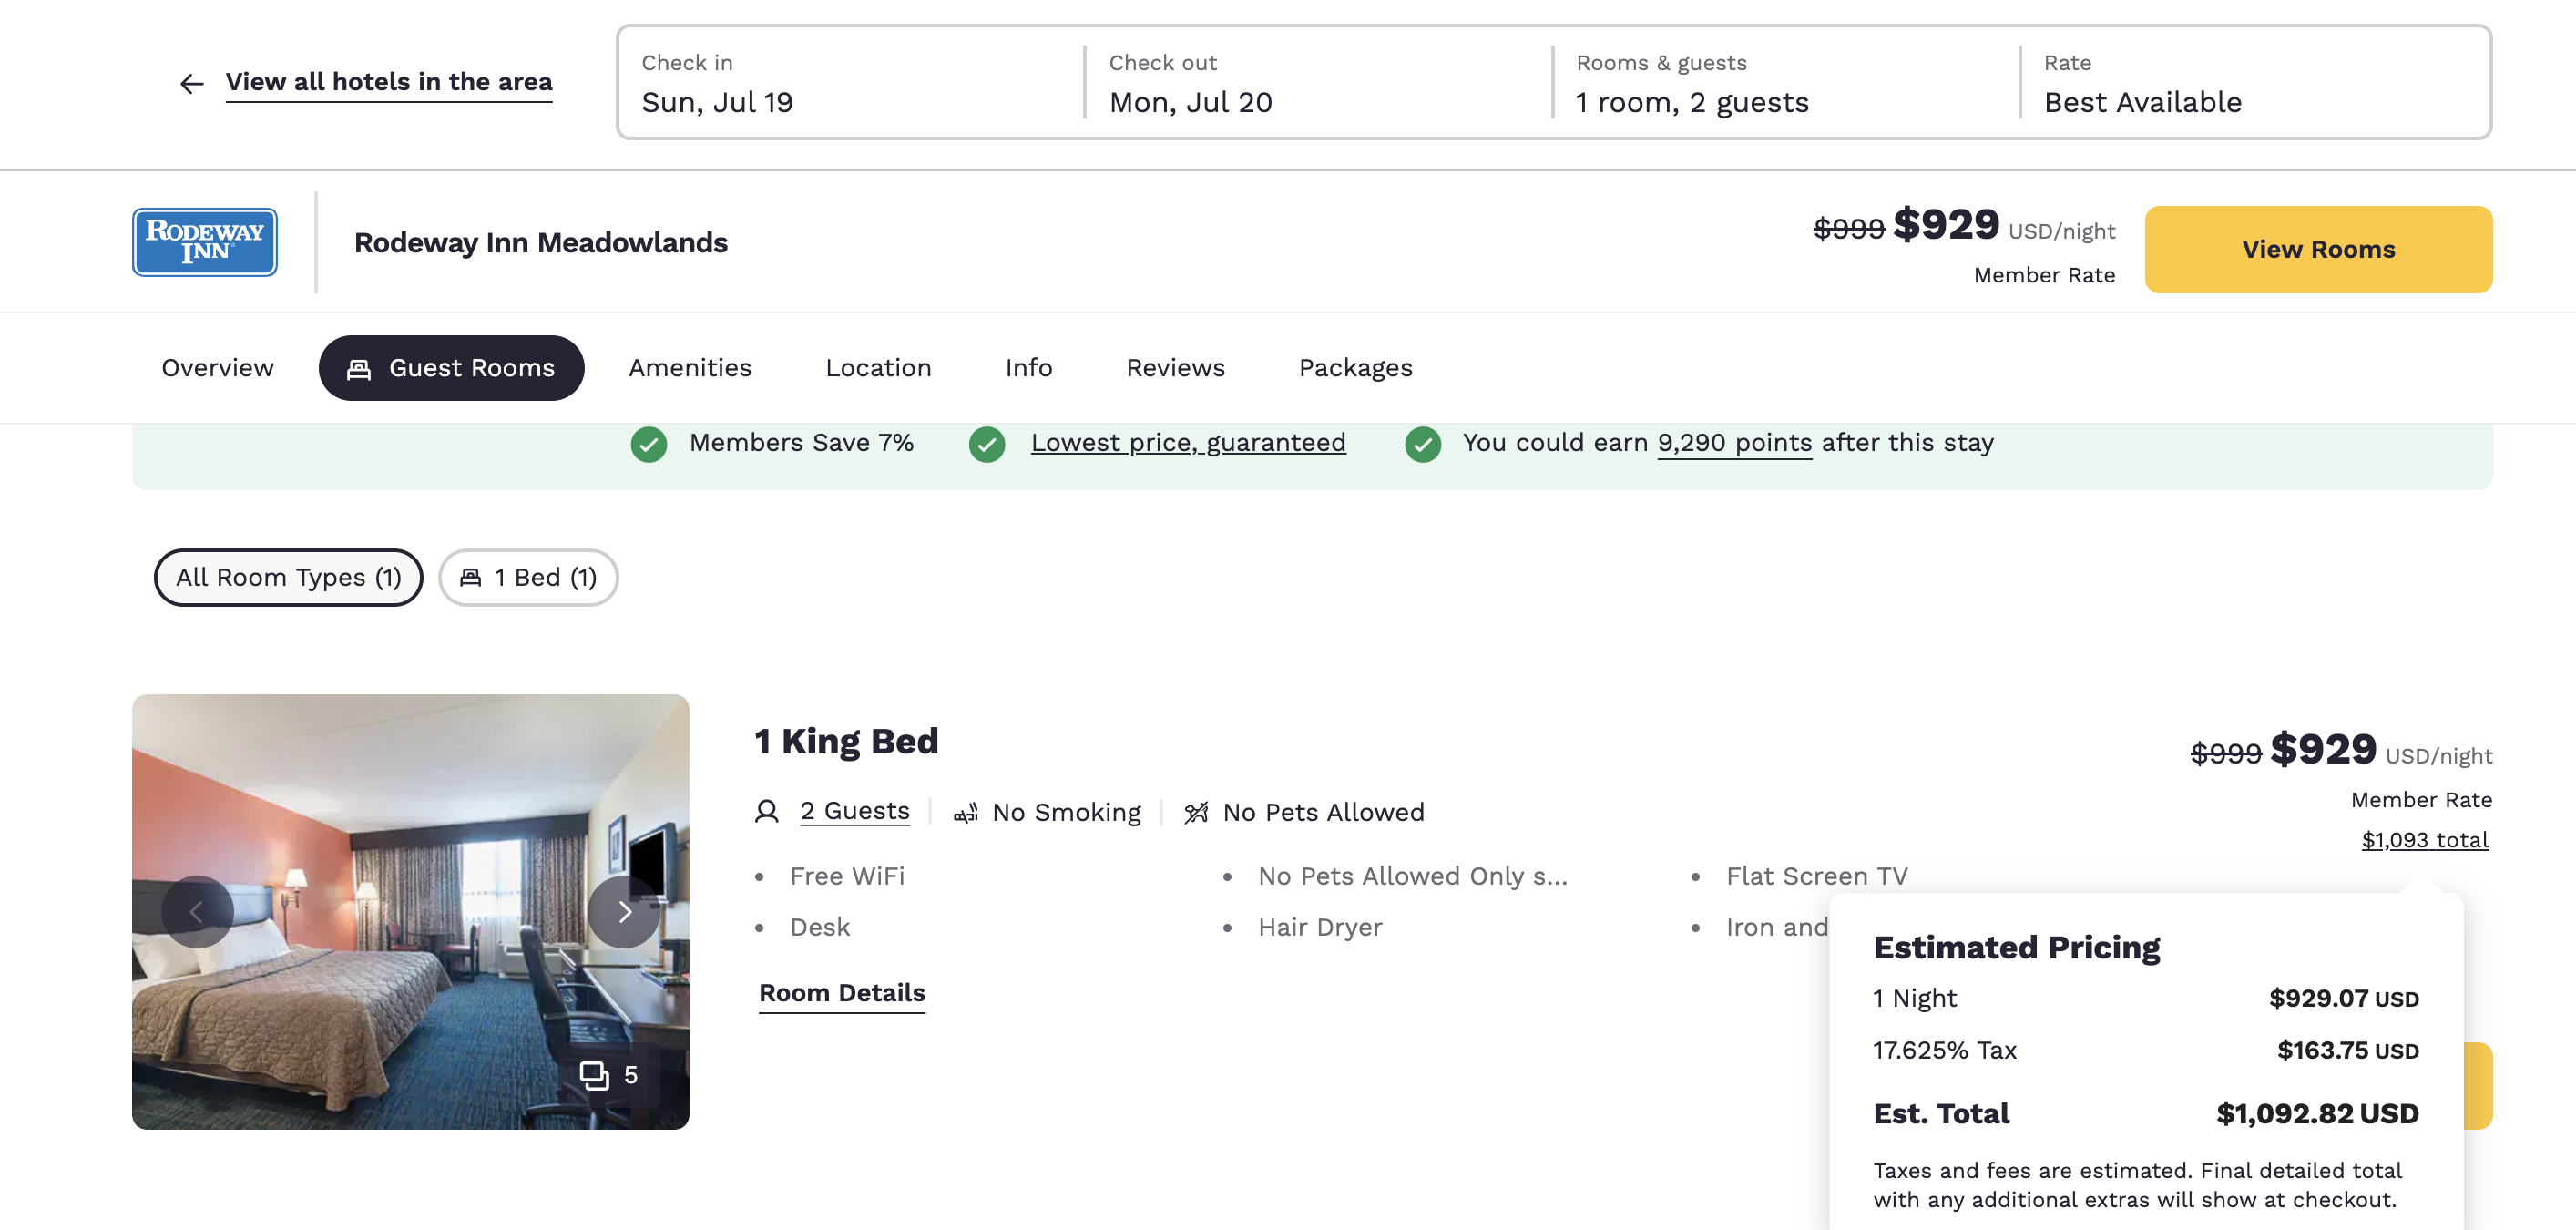
Task: Switch to the Amenities tab
Action: [x=689, y=367]
